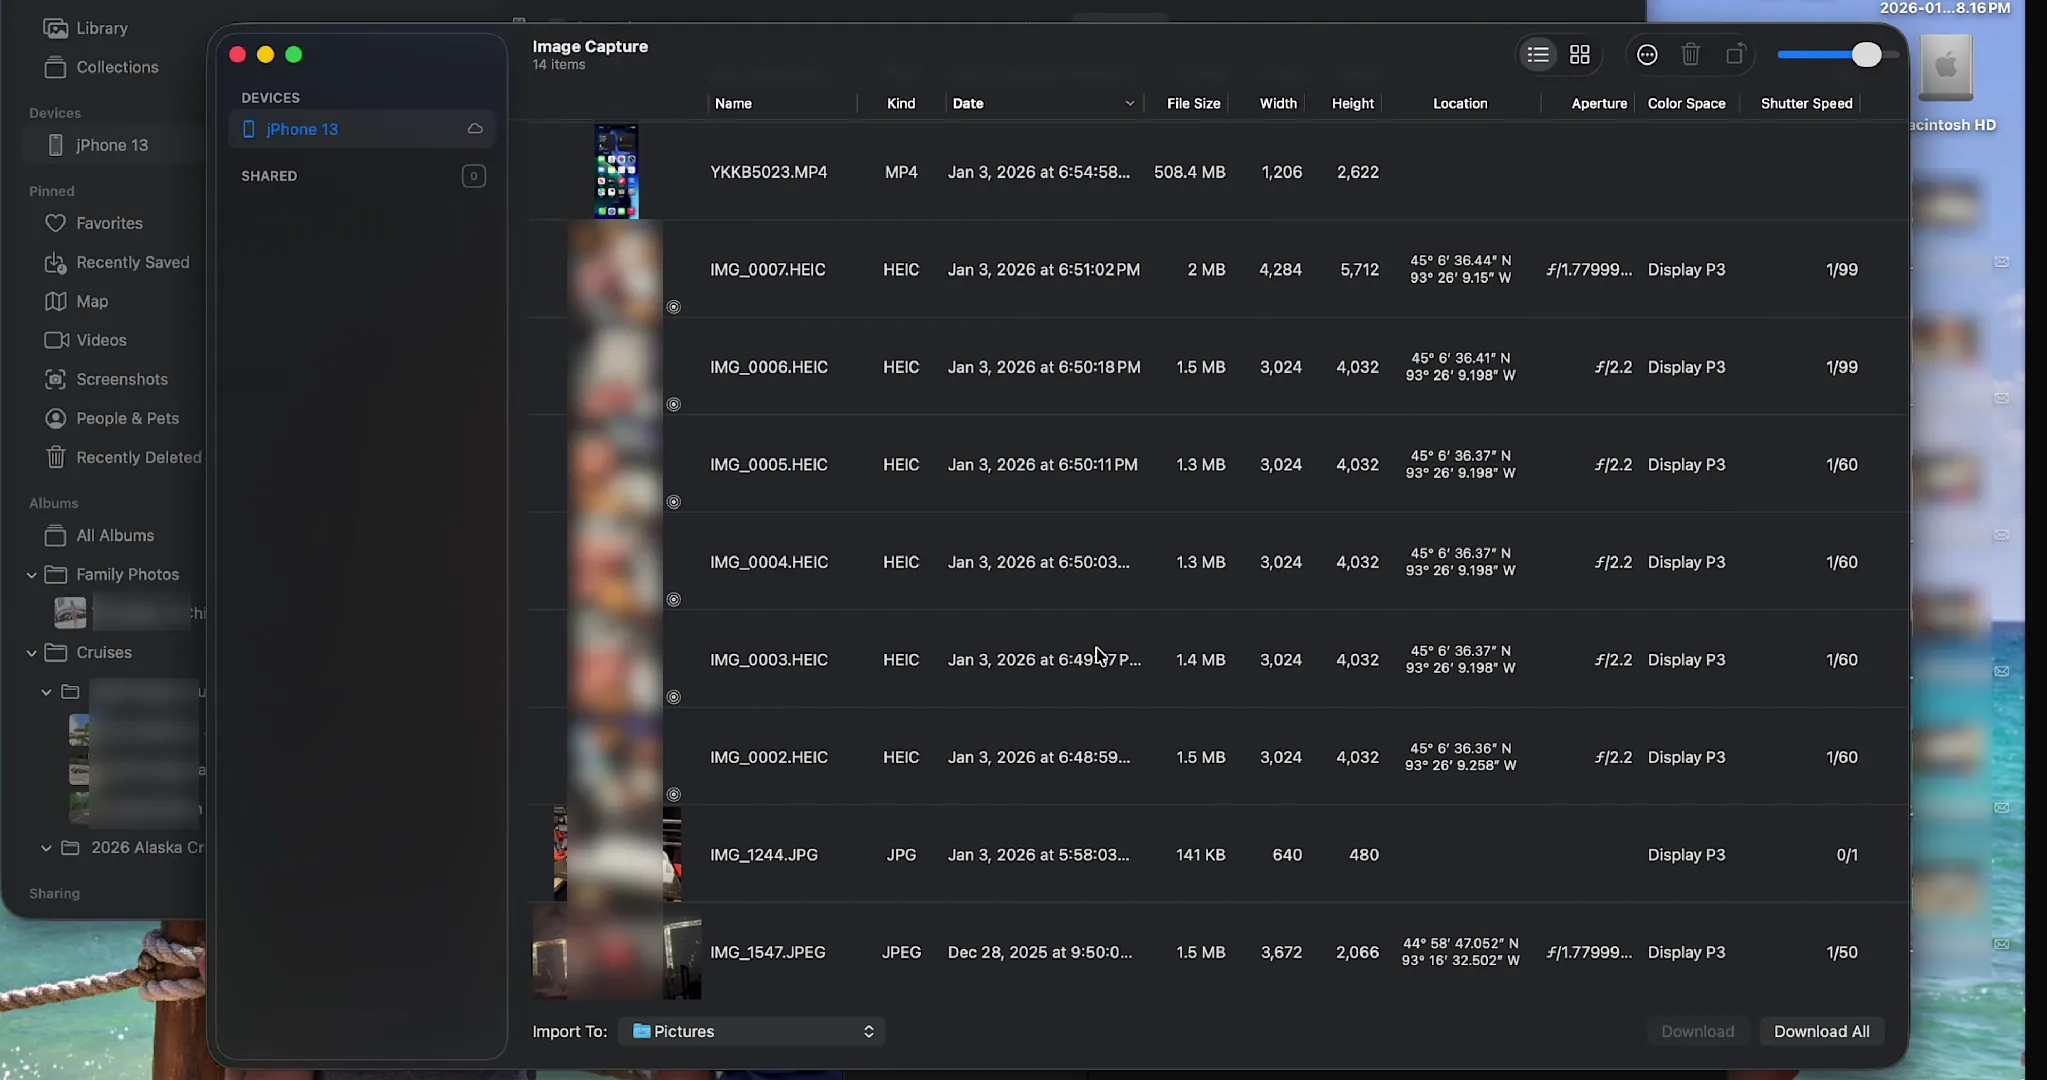Image resolution: width=2047 pixels, height=1080 pixels.
Task: Collapse the Cruises folder
Action: pos(31,653)
